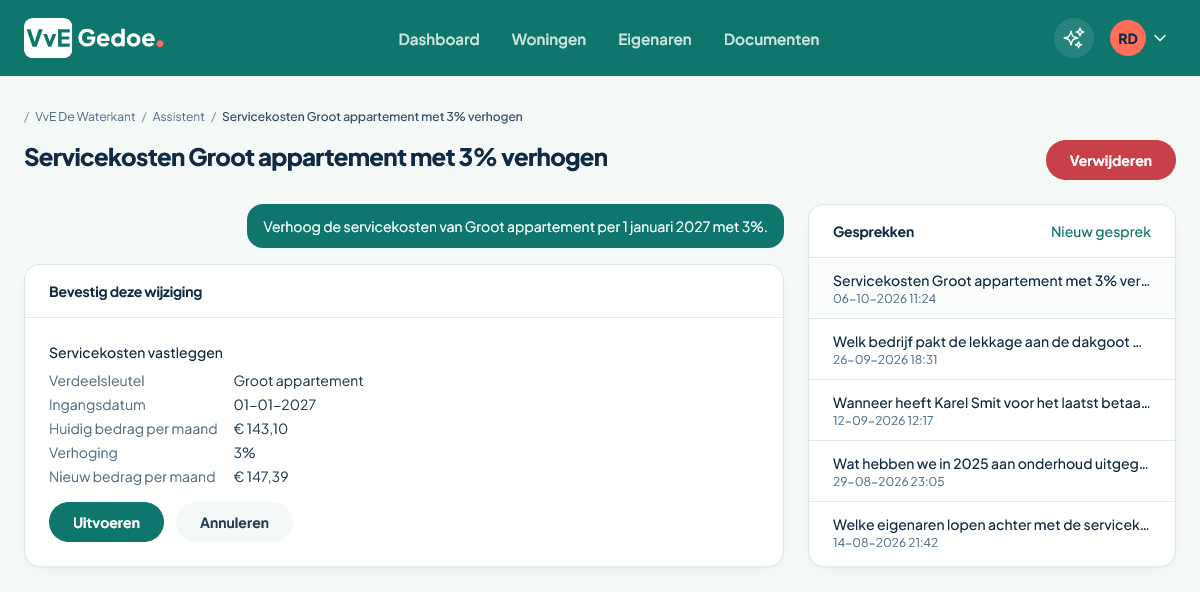Open the Eigenaren menu item
The image size is (1200, 592).
click(655, 40)
